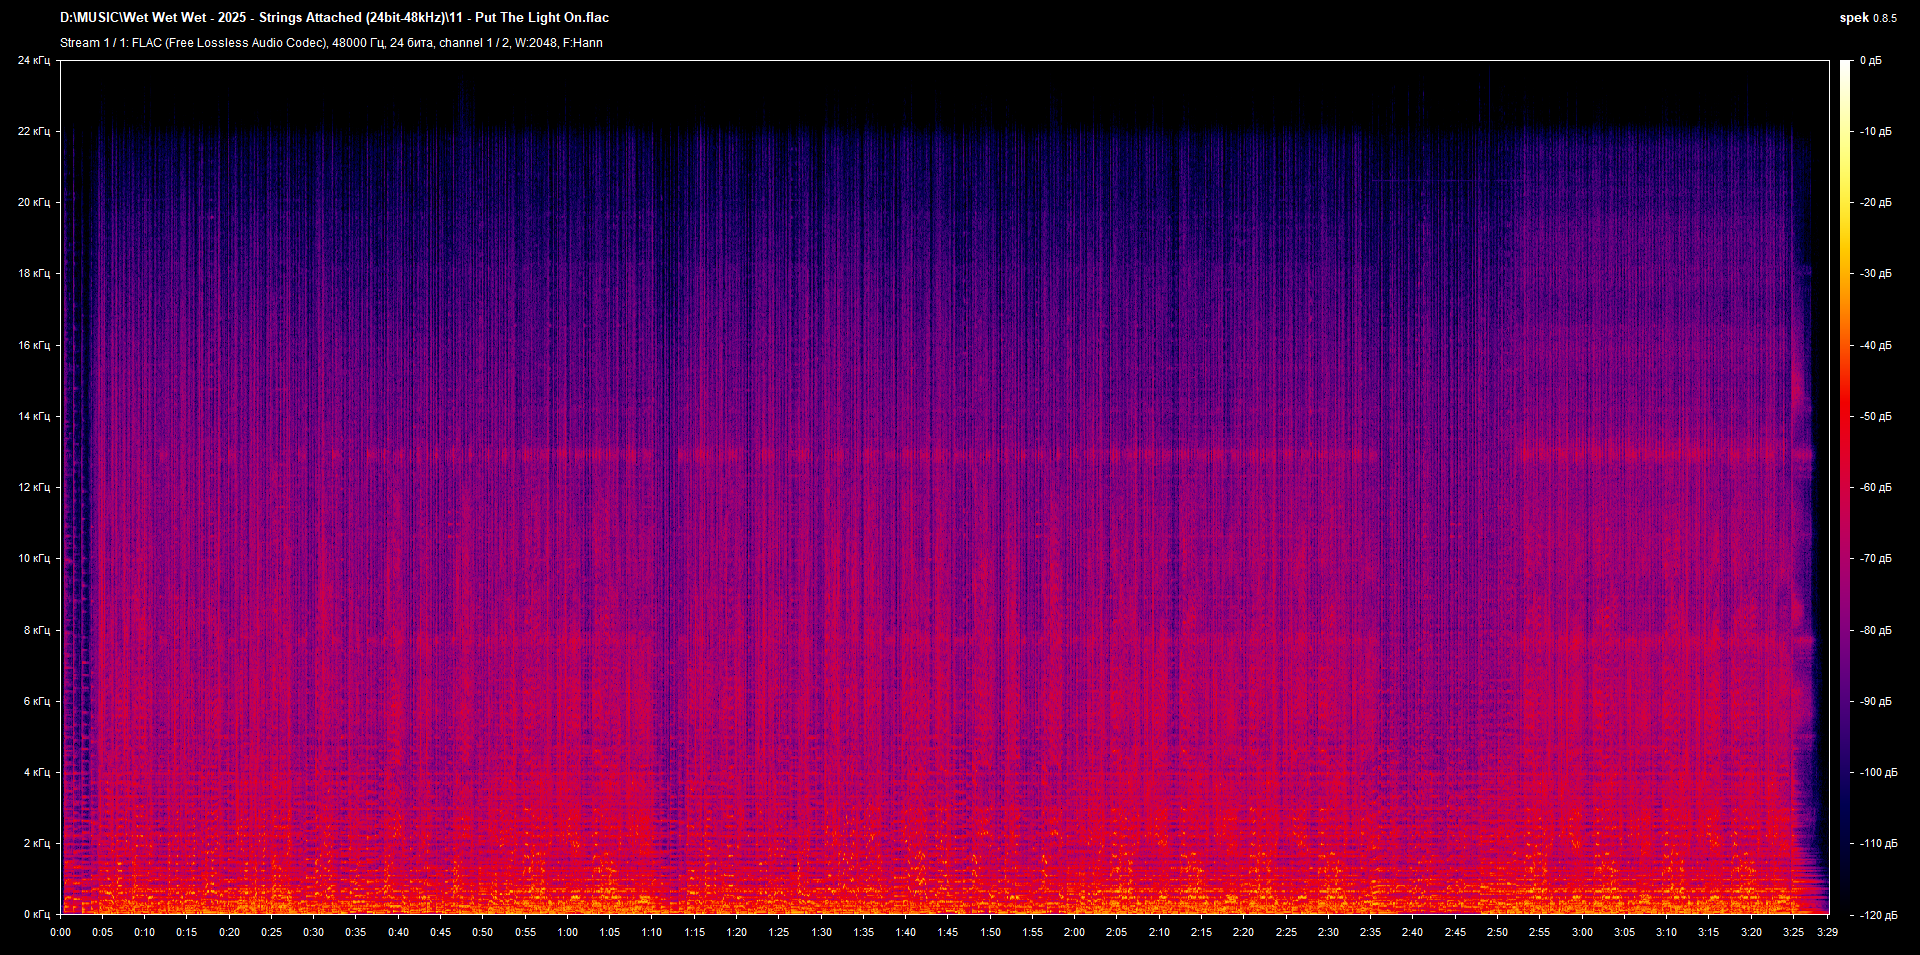
Task: Click the 0 кГц frequency label
Action: click(37, 914)
